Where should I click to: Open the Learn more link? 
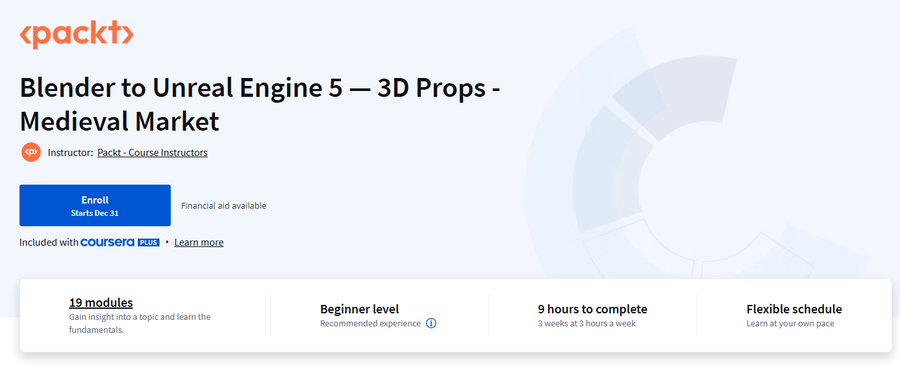point(199,242)
